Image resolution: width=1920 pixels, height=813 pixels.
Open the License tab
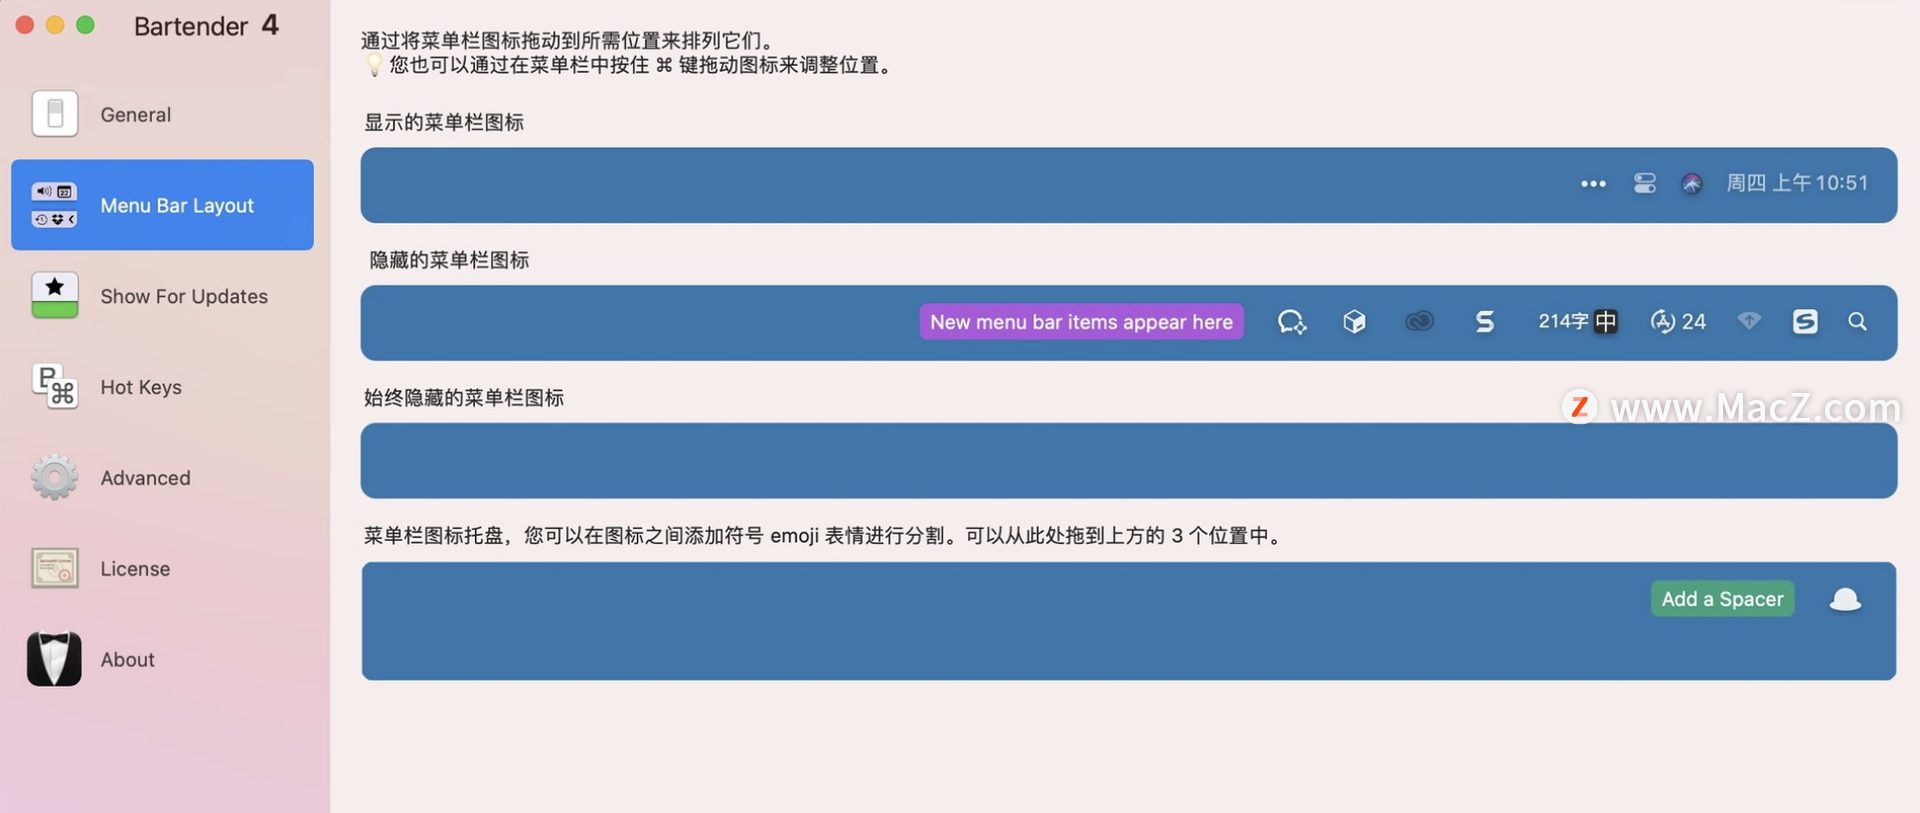[162, 569]
